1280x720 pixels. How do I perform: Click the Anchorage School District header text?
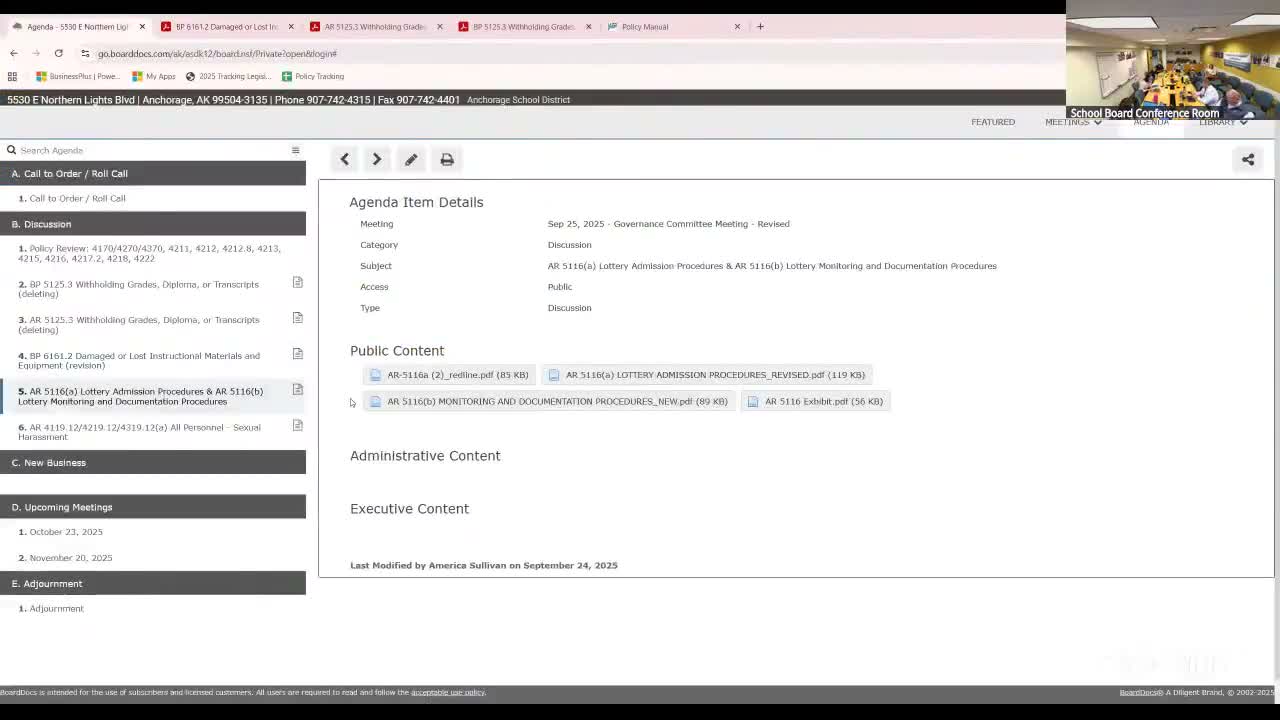[518, 100]
